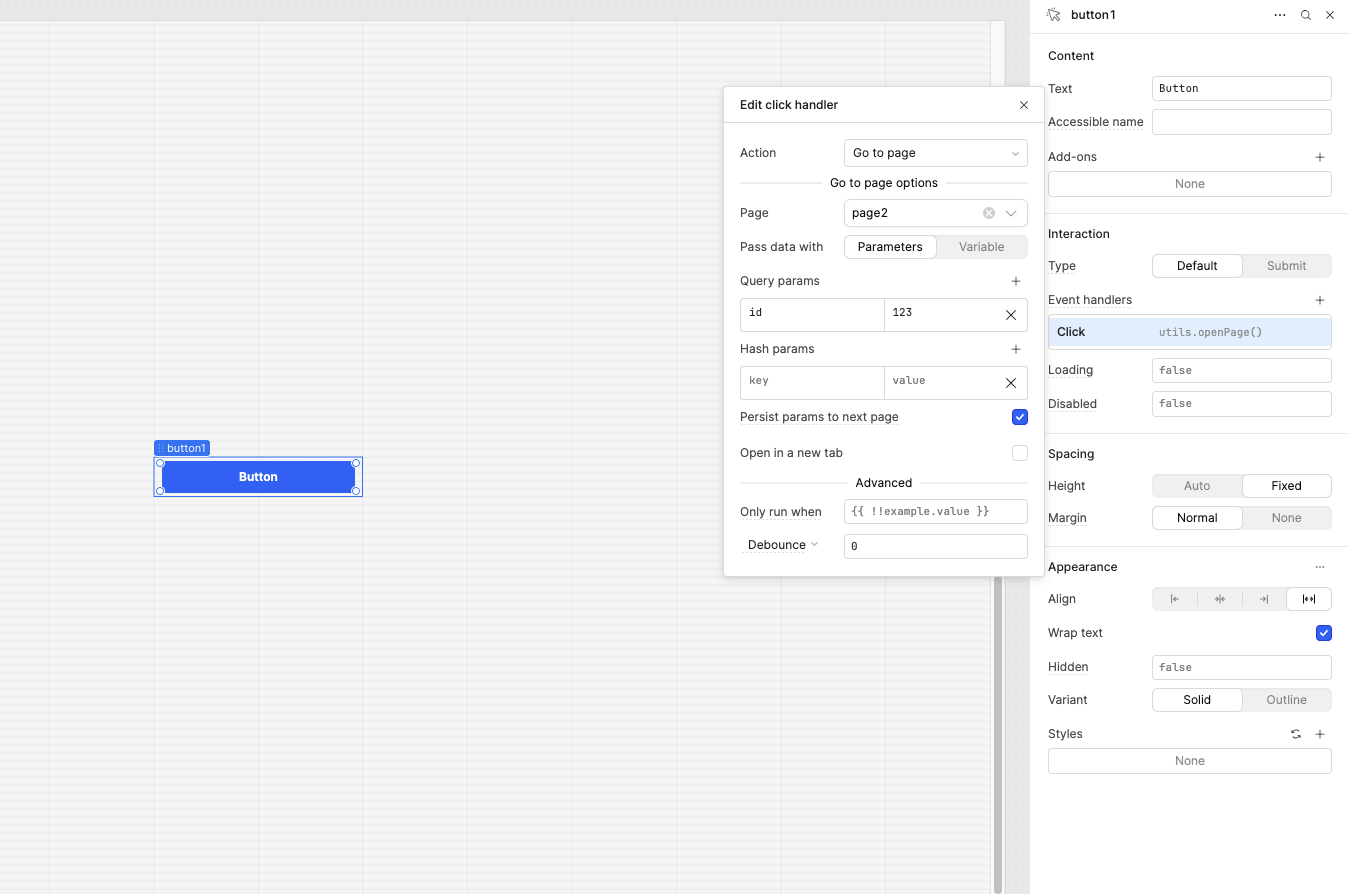1350x894 pixels.
Task: Close the button1 inspector panel
Action: [x=1330, y=15]
